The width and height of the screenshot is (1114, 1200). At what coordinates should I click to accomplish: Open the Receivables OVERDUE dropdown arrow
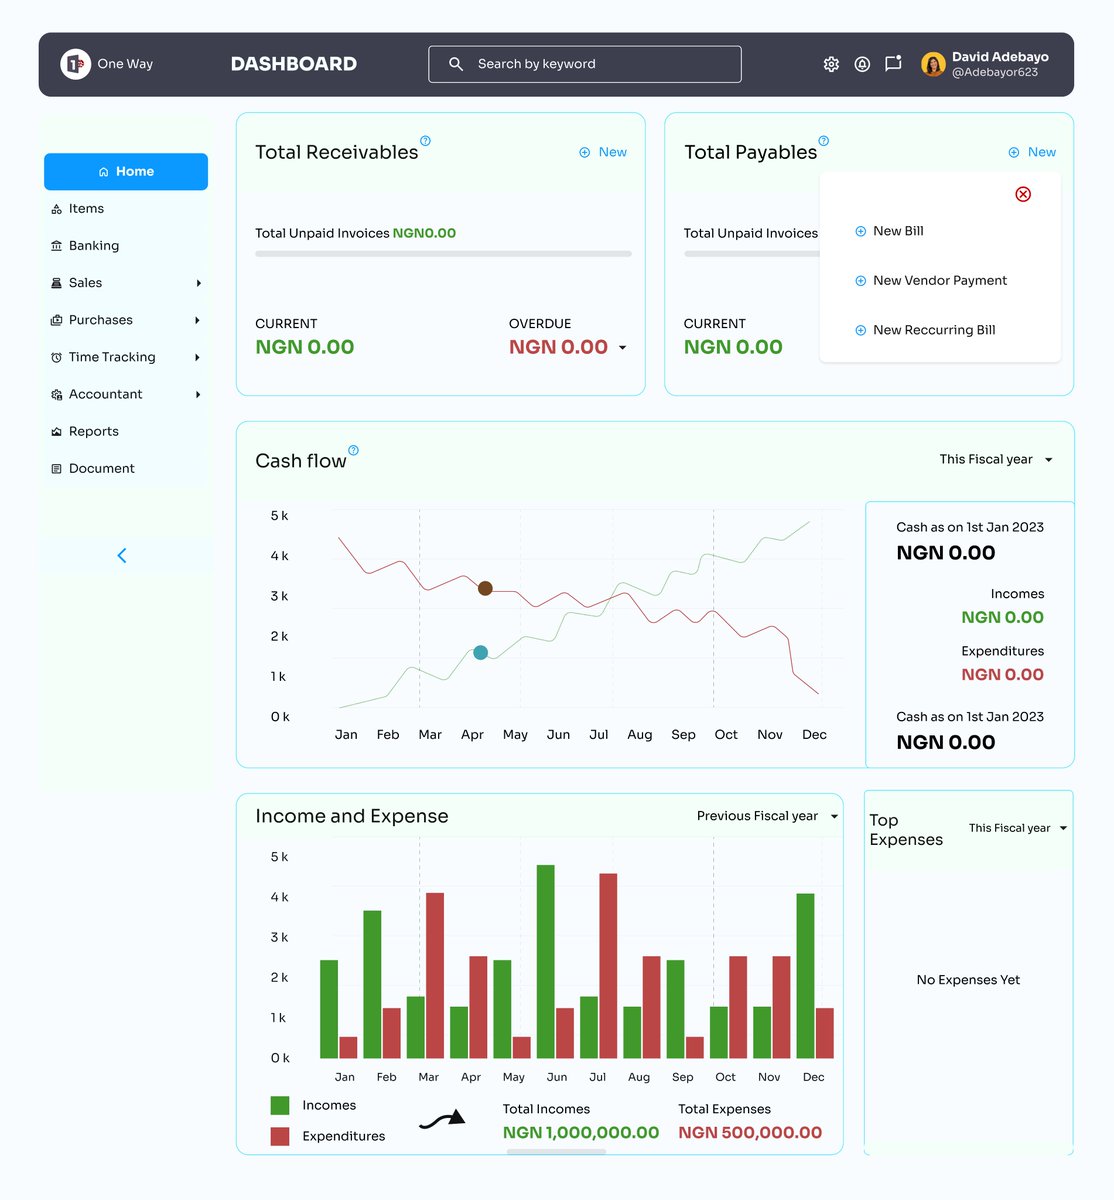coord(622,348)
